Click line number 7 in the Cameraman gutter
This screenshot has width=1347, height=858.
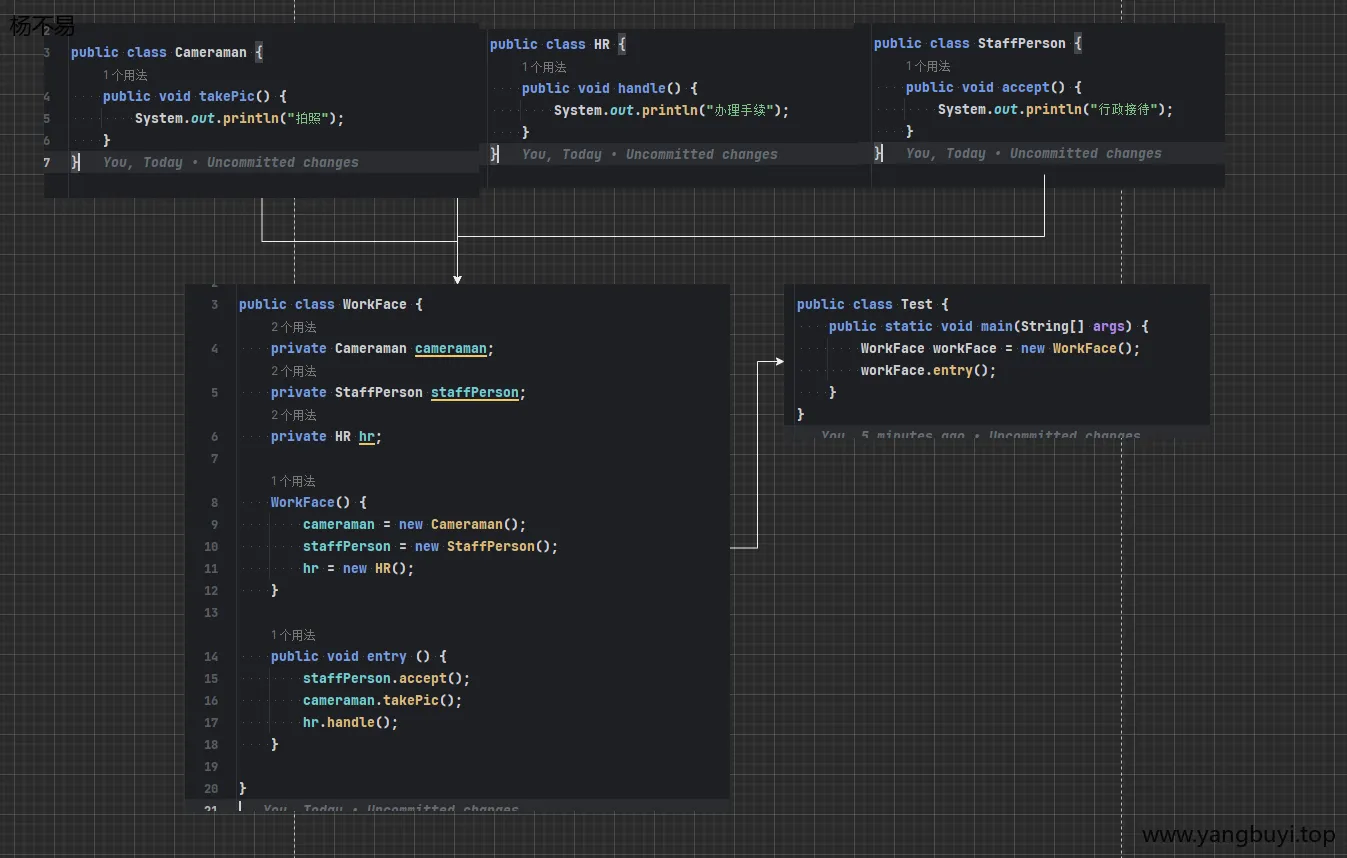(x=47, y=162)
